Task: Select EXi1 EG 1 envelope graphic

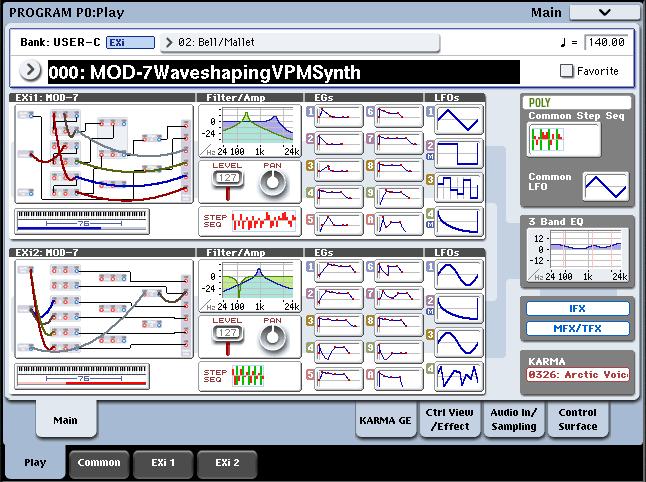Action: pyautogui.click(x=339, y=116)
